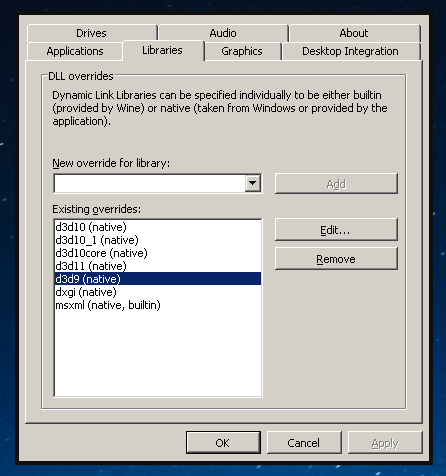Select the "d3d9 (native)" override
Viewport: 446px width, 476px height.
coord(158,279)
